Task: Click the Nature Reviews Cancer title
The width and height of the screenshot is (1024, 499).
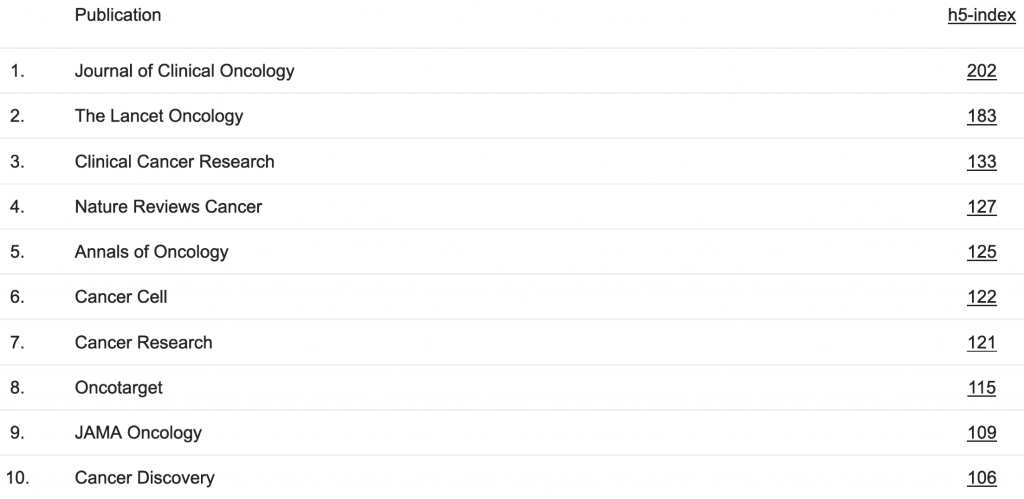Action: coord(168,207)
